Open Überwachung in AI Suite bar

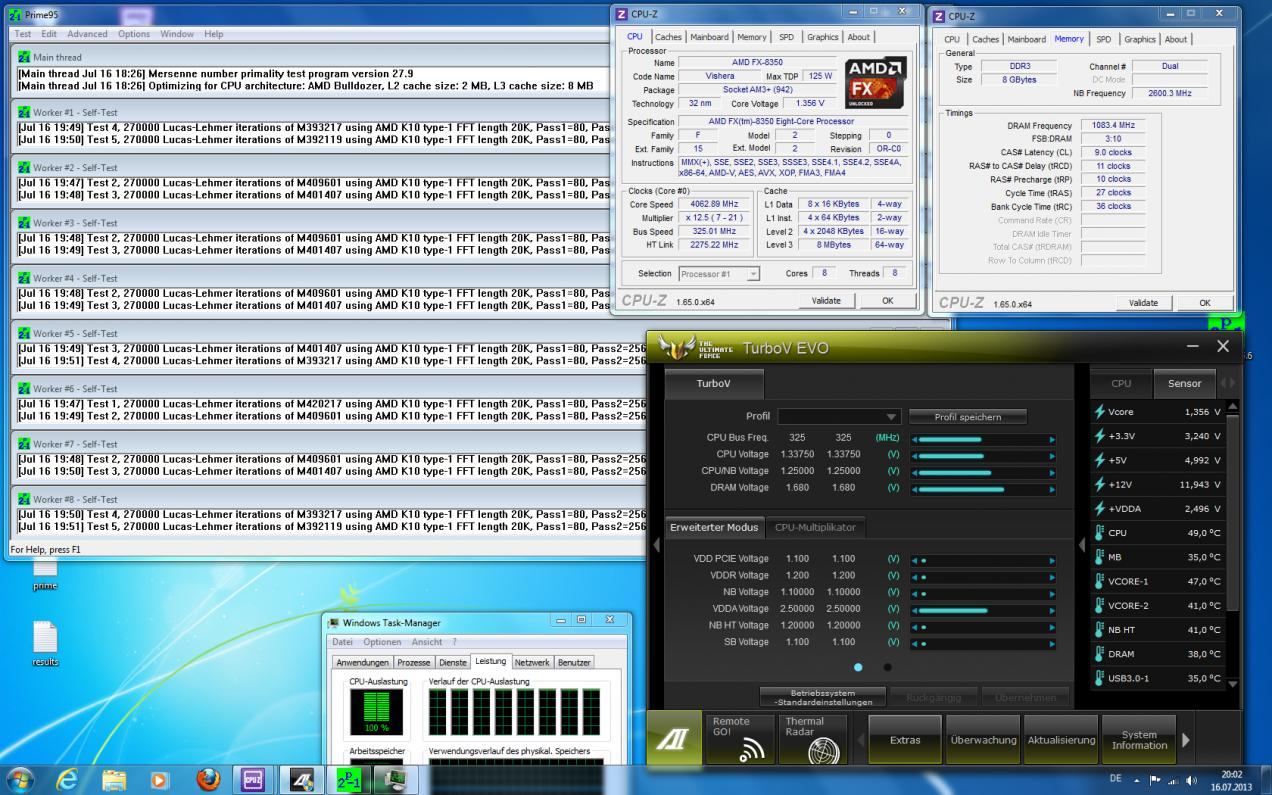pyautogui.click(x=983, y=740)
